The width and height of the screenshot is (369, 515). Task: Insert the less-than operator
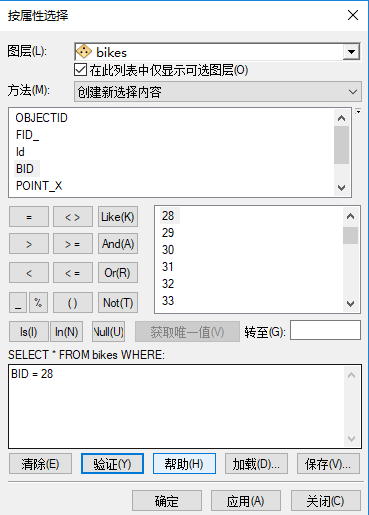click(x=29, y=273)
